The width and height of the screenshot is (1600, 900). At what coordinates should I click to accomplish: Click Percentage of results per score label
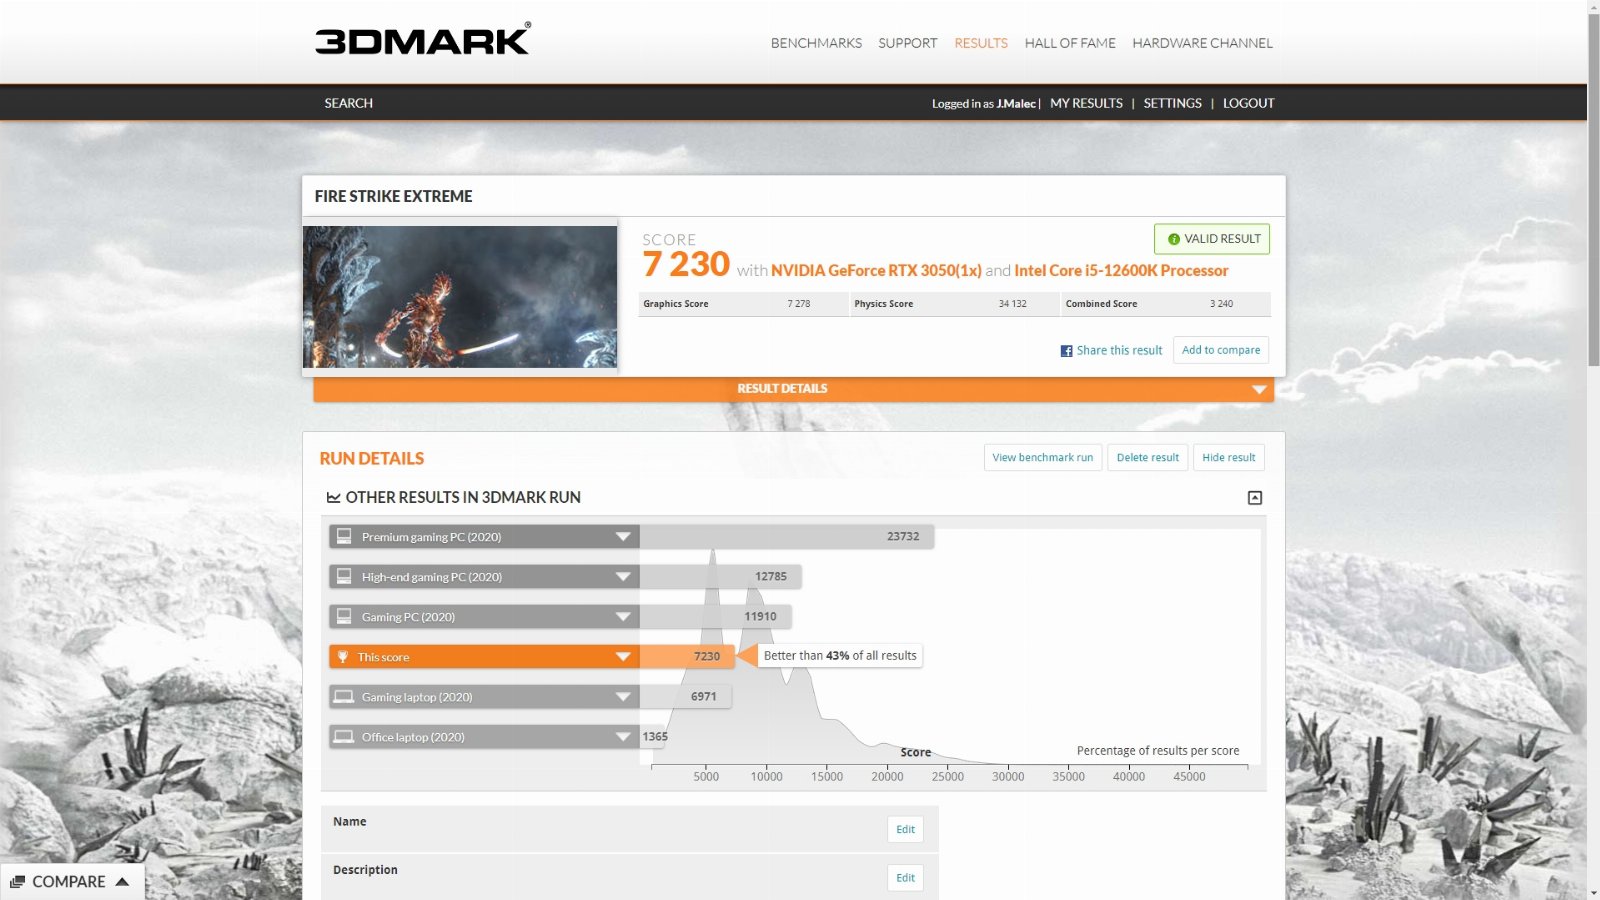click(x=1158, y=750)
